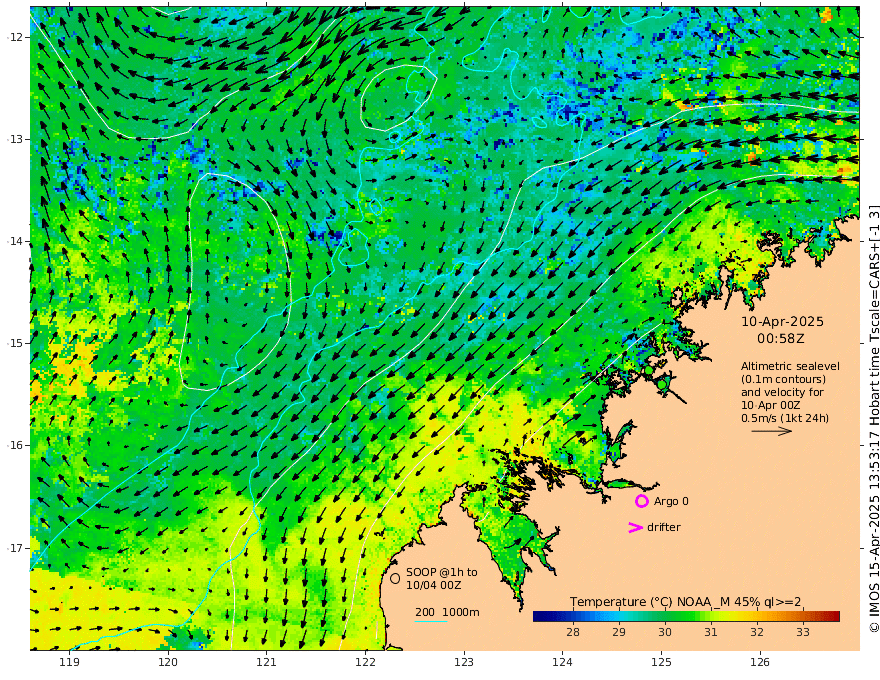The image size is (880, 680).
Task: Click the SOOP legend circle marker
Action: 395,578
